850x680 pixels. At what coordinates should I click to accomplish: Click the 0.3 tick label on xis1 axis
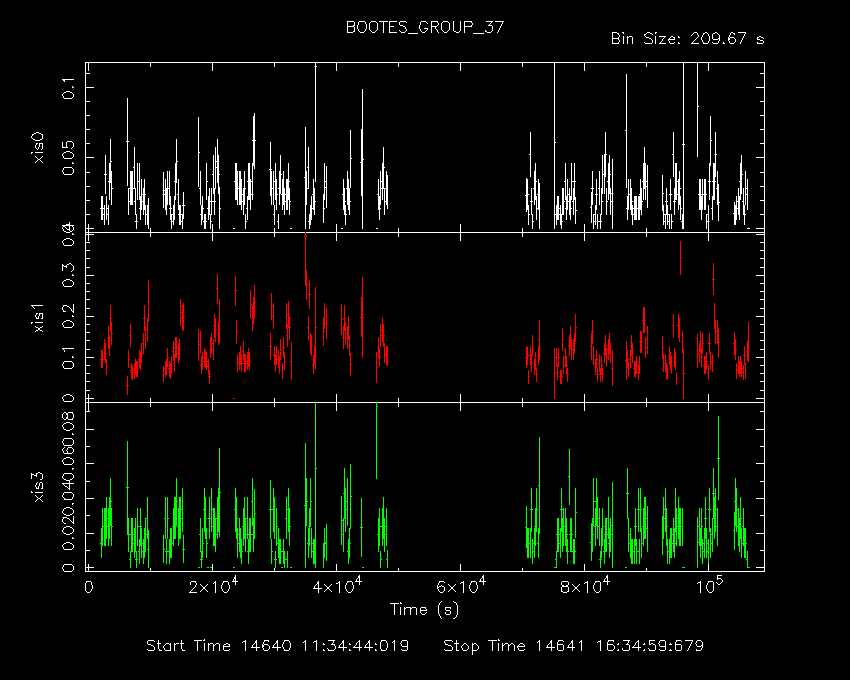point(69,276)
